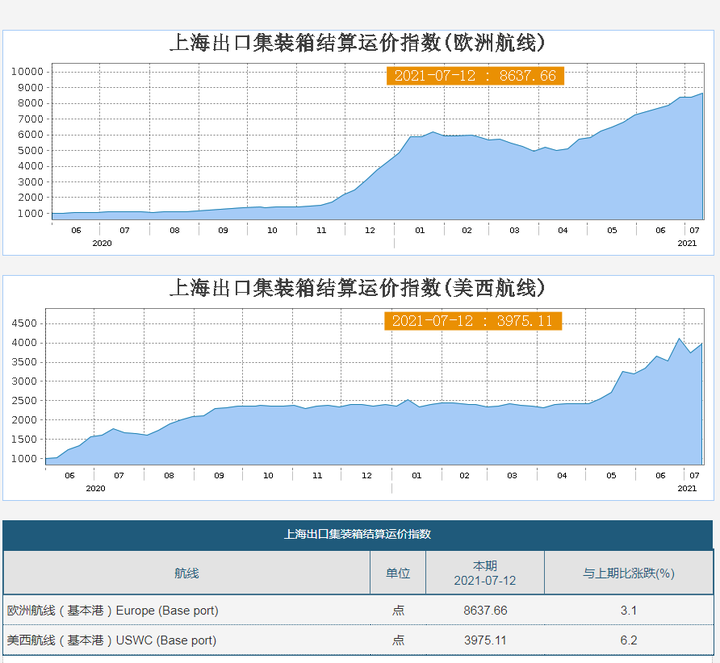Click the 6.2 percent change cell

point(629,640)
